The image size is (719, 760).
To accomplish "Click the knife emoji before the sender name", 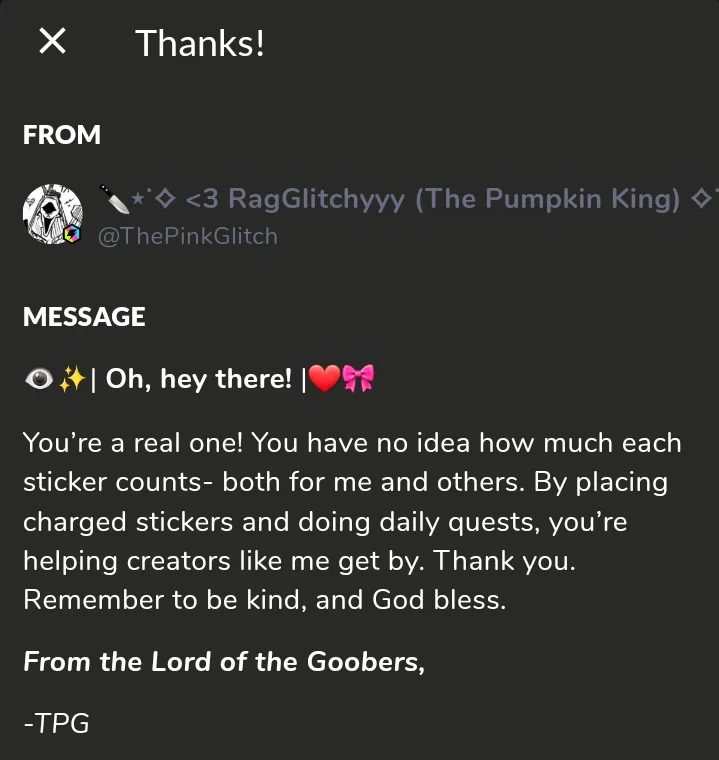I will pyautogui.click(x=114, y=199).
